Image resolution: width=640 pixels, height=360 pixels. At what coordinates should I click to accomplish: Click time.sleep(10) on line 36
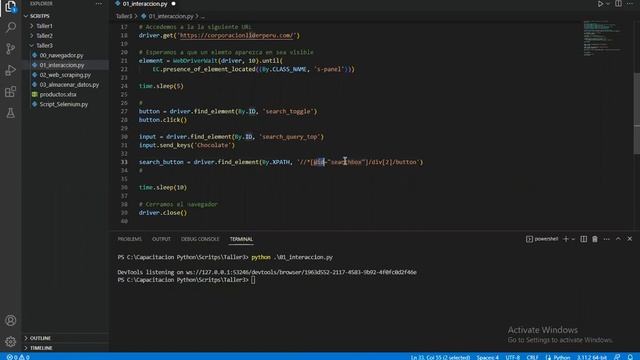(162, 187)
